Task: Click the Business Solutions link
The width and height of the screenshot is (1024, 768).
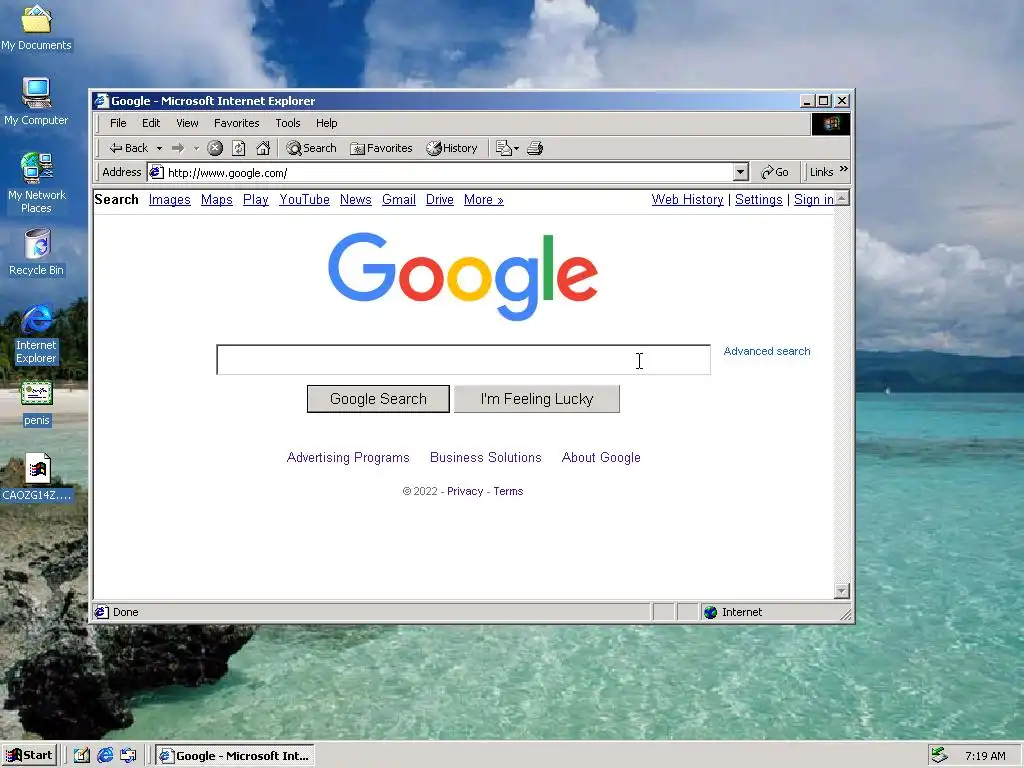Action: click(x=486, y=458)
